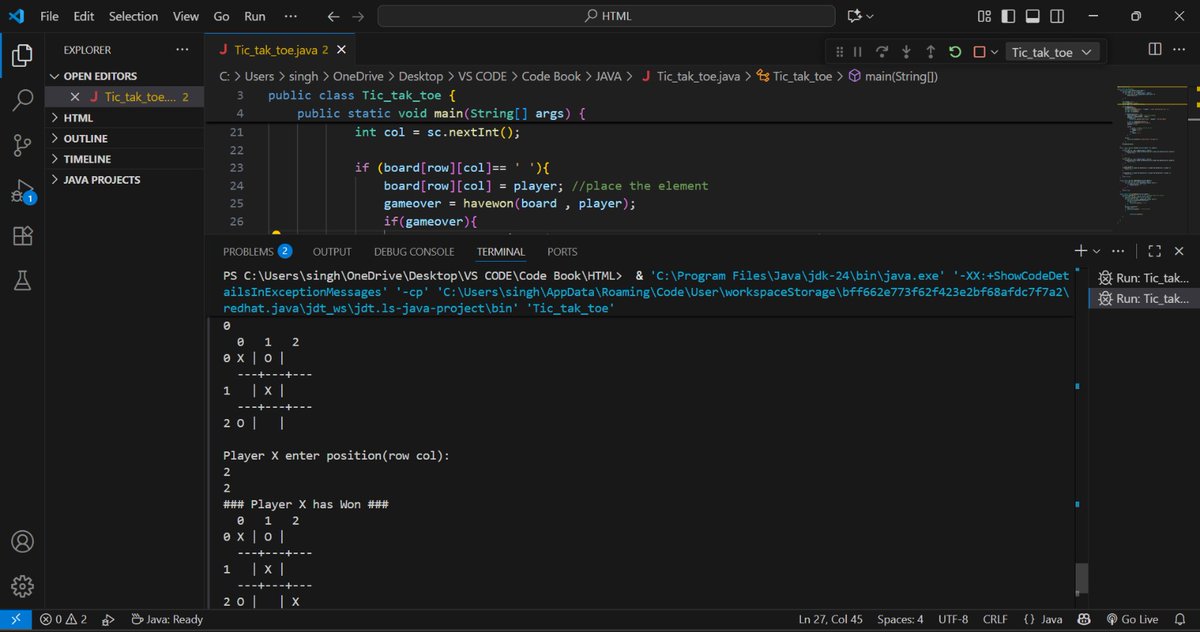The height and width of the screenshot is (632, 1200).
Task: Click the Go Live button
Action: pyautogui.click(x=1132, y=620)
